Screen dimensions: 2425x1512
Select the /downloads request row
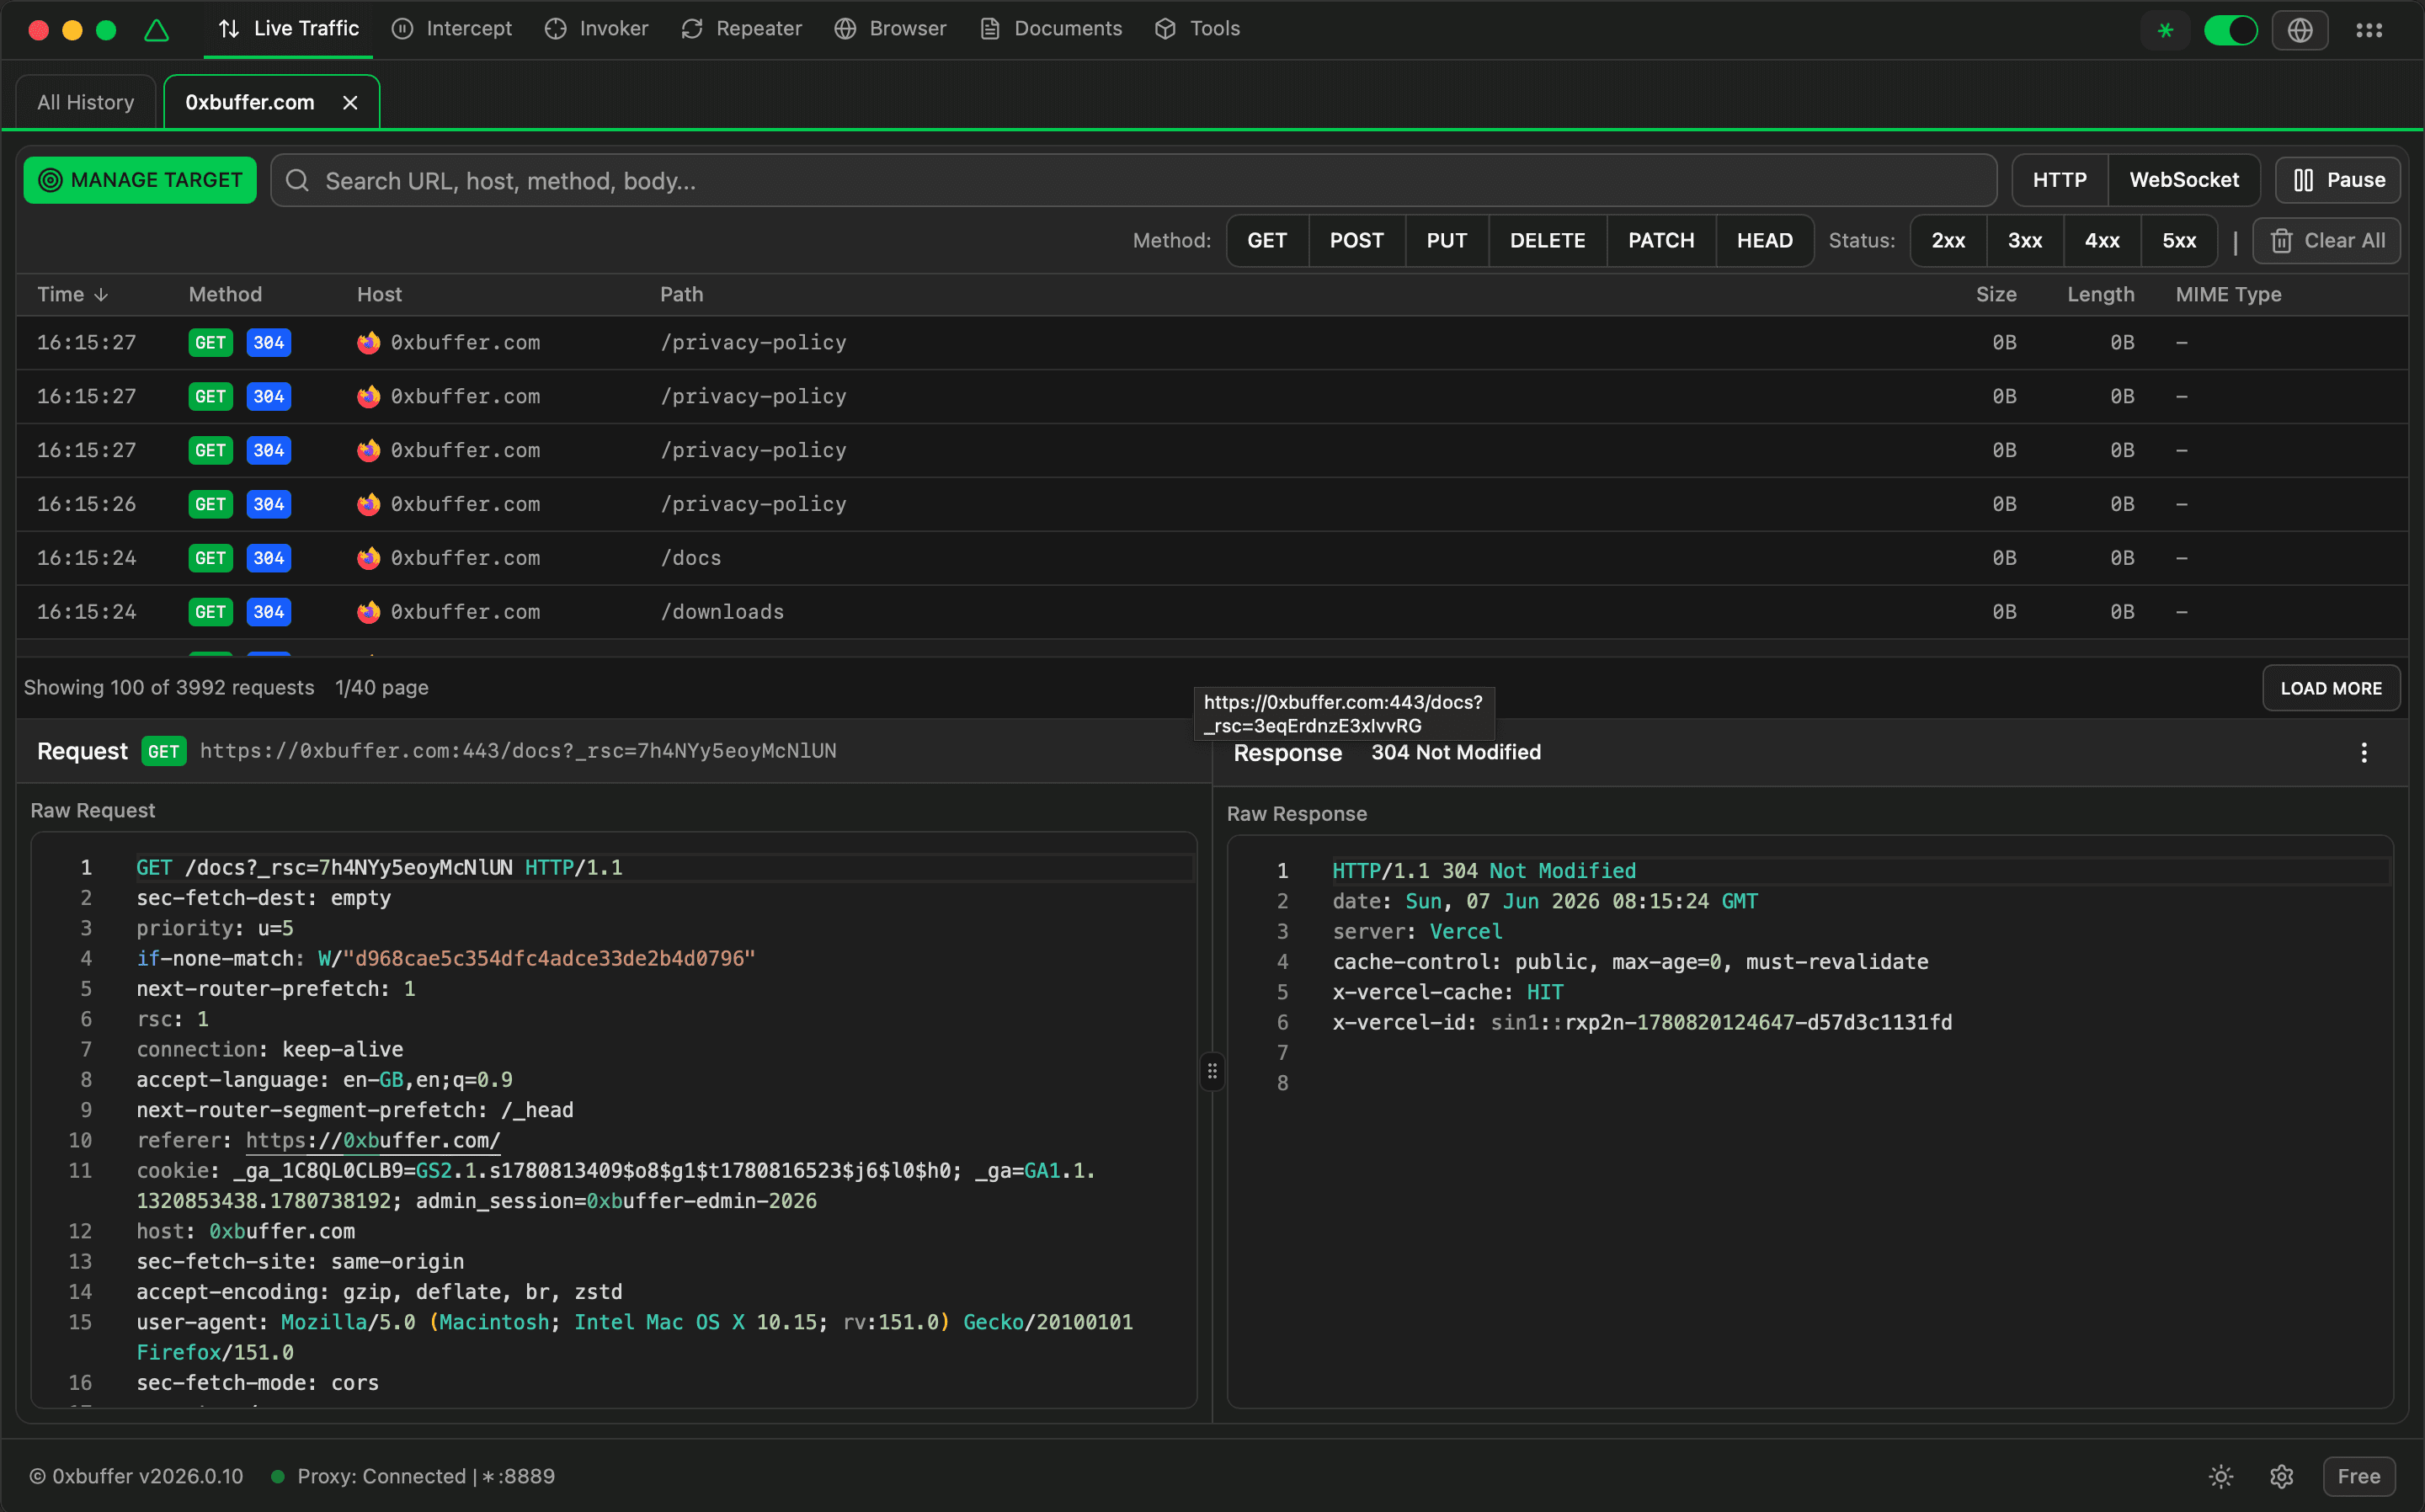tap(1212, 612)
